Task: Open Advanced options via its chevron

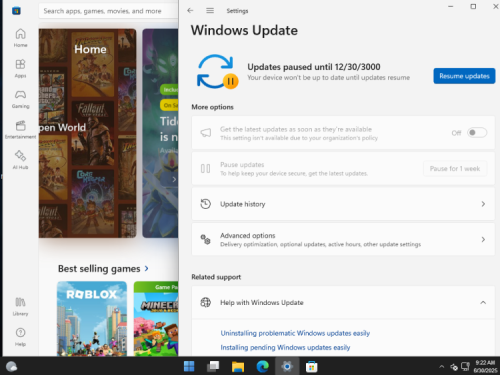Action: 483,239
